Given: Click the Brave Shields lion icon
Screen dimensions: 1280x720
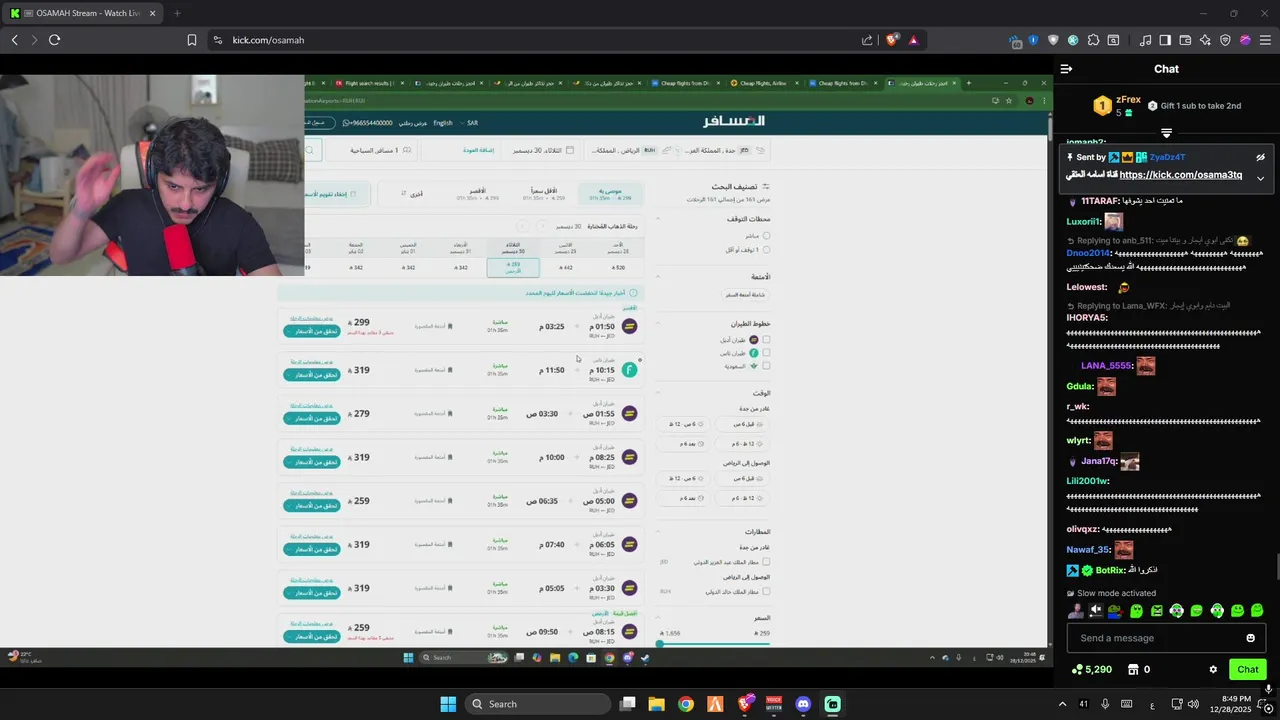Looking at the screenshot, I should pyautogui.click(x=892, y=40).
